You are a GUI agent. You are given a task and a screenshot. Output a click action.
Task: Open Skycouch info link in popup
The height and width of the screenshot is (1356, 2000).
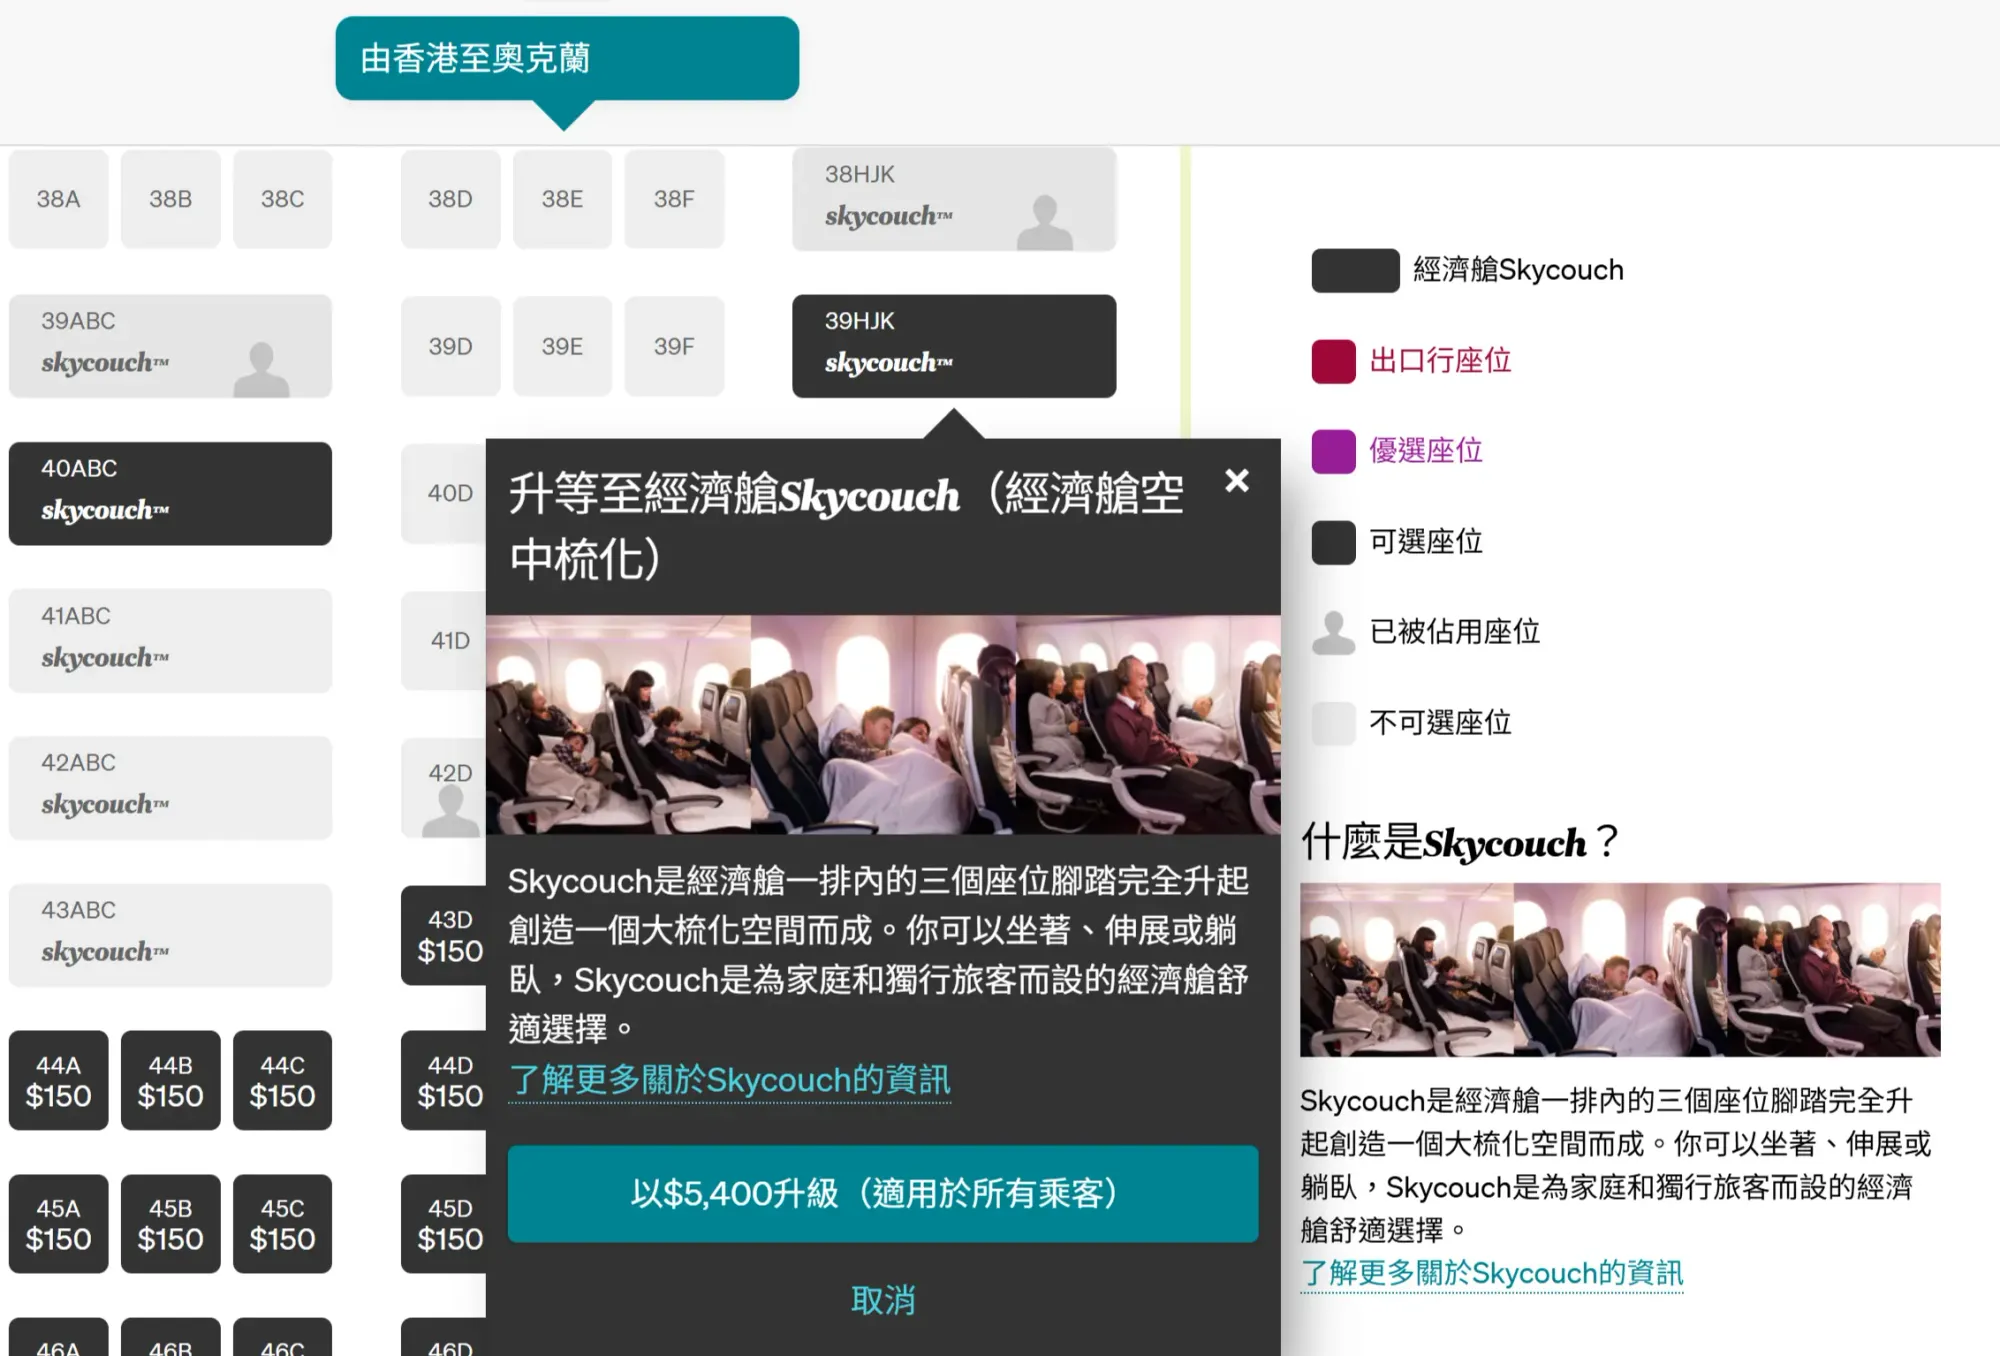point(729,1080)
